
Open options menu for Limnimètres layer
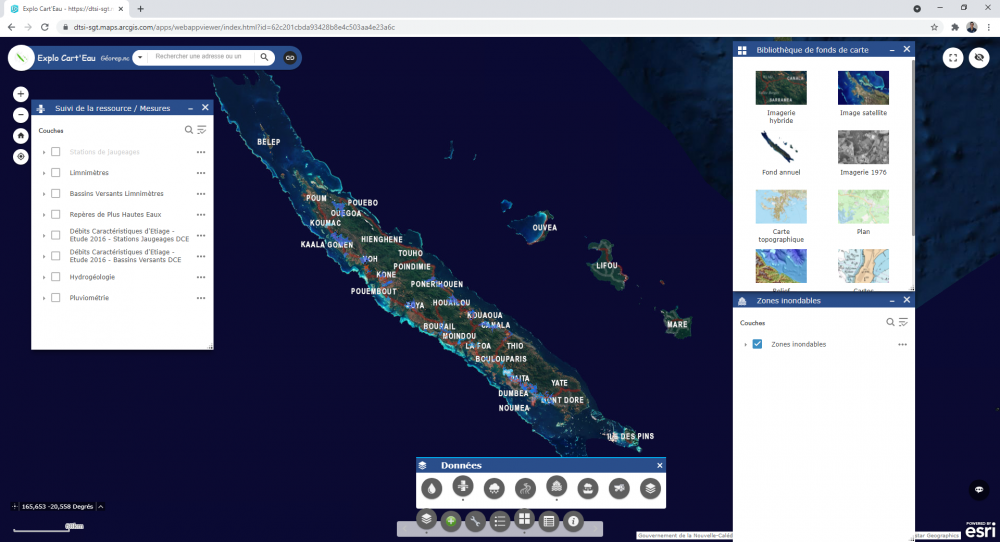coord(201,173)
